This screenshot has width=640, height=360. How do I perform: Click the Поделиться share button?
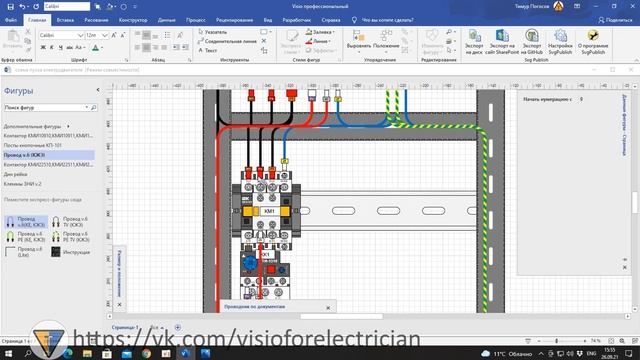615,20
